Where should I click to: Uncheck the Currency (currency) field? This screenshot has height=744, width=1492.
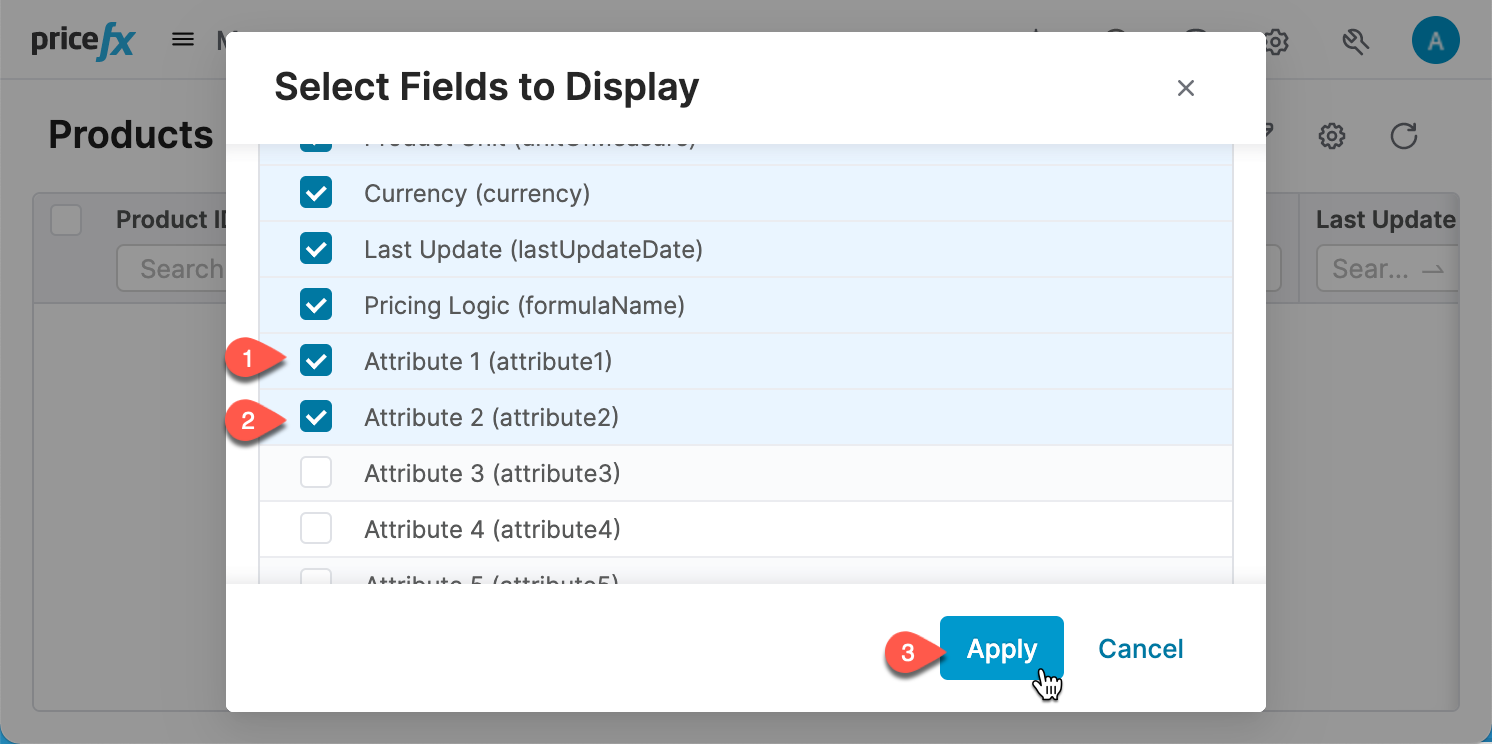point(316,193)
